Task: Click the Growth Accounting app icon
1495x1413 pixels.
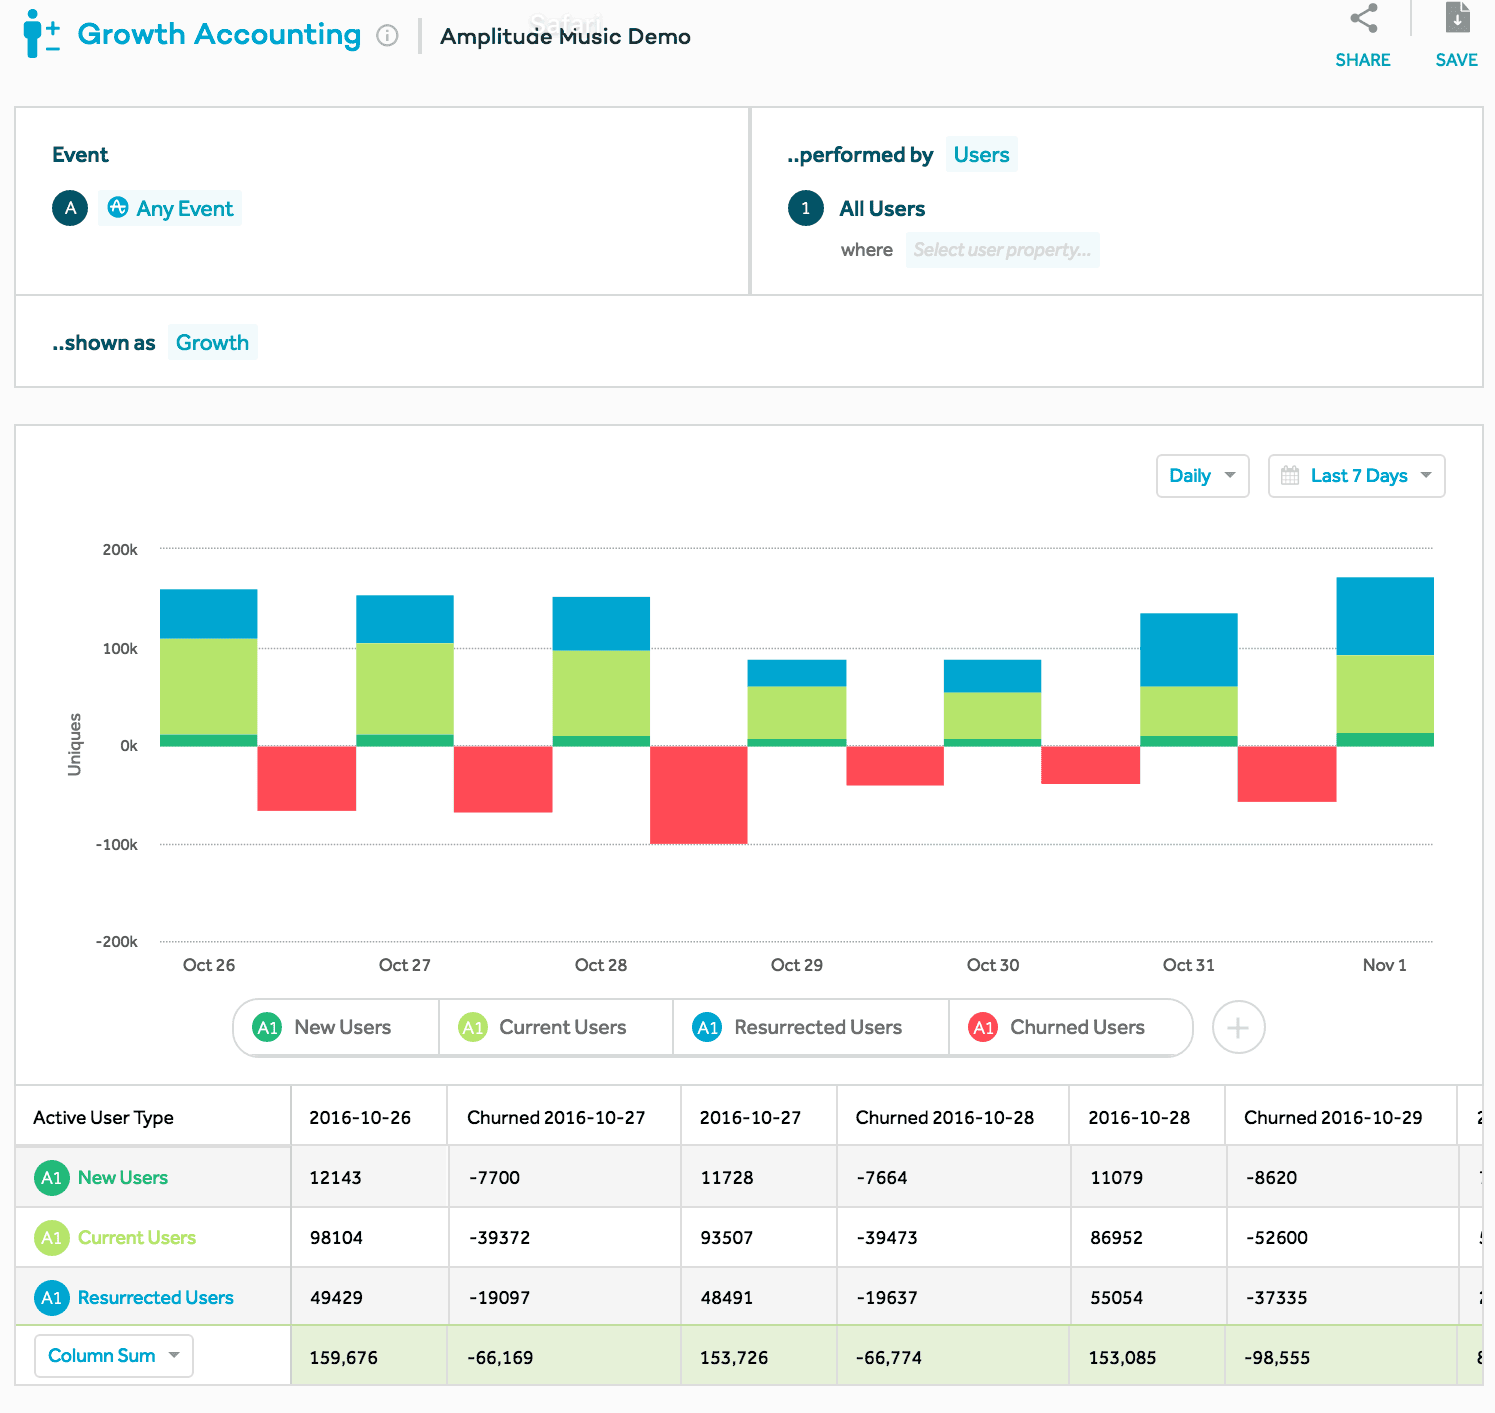Action: pos(41,33)
